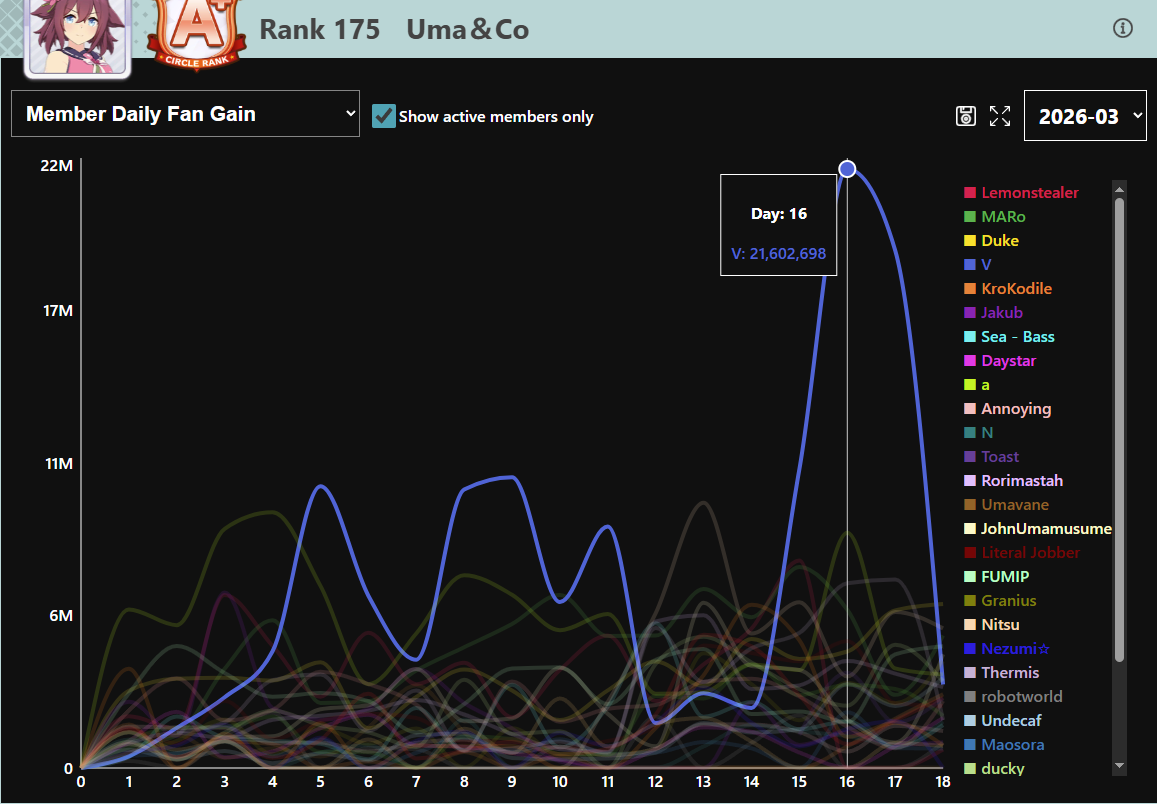Click x-axis day 18 label
This screenshot has height=804, width=1157.
click(x=943, y=782)
